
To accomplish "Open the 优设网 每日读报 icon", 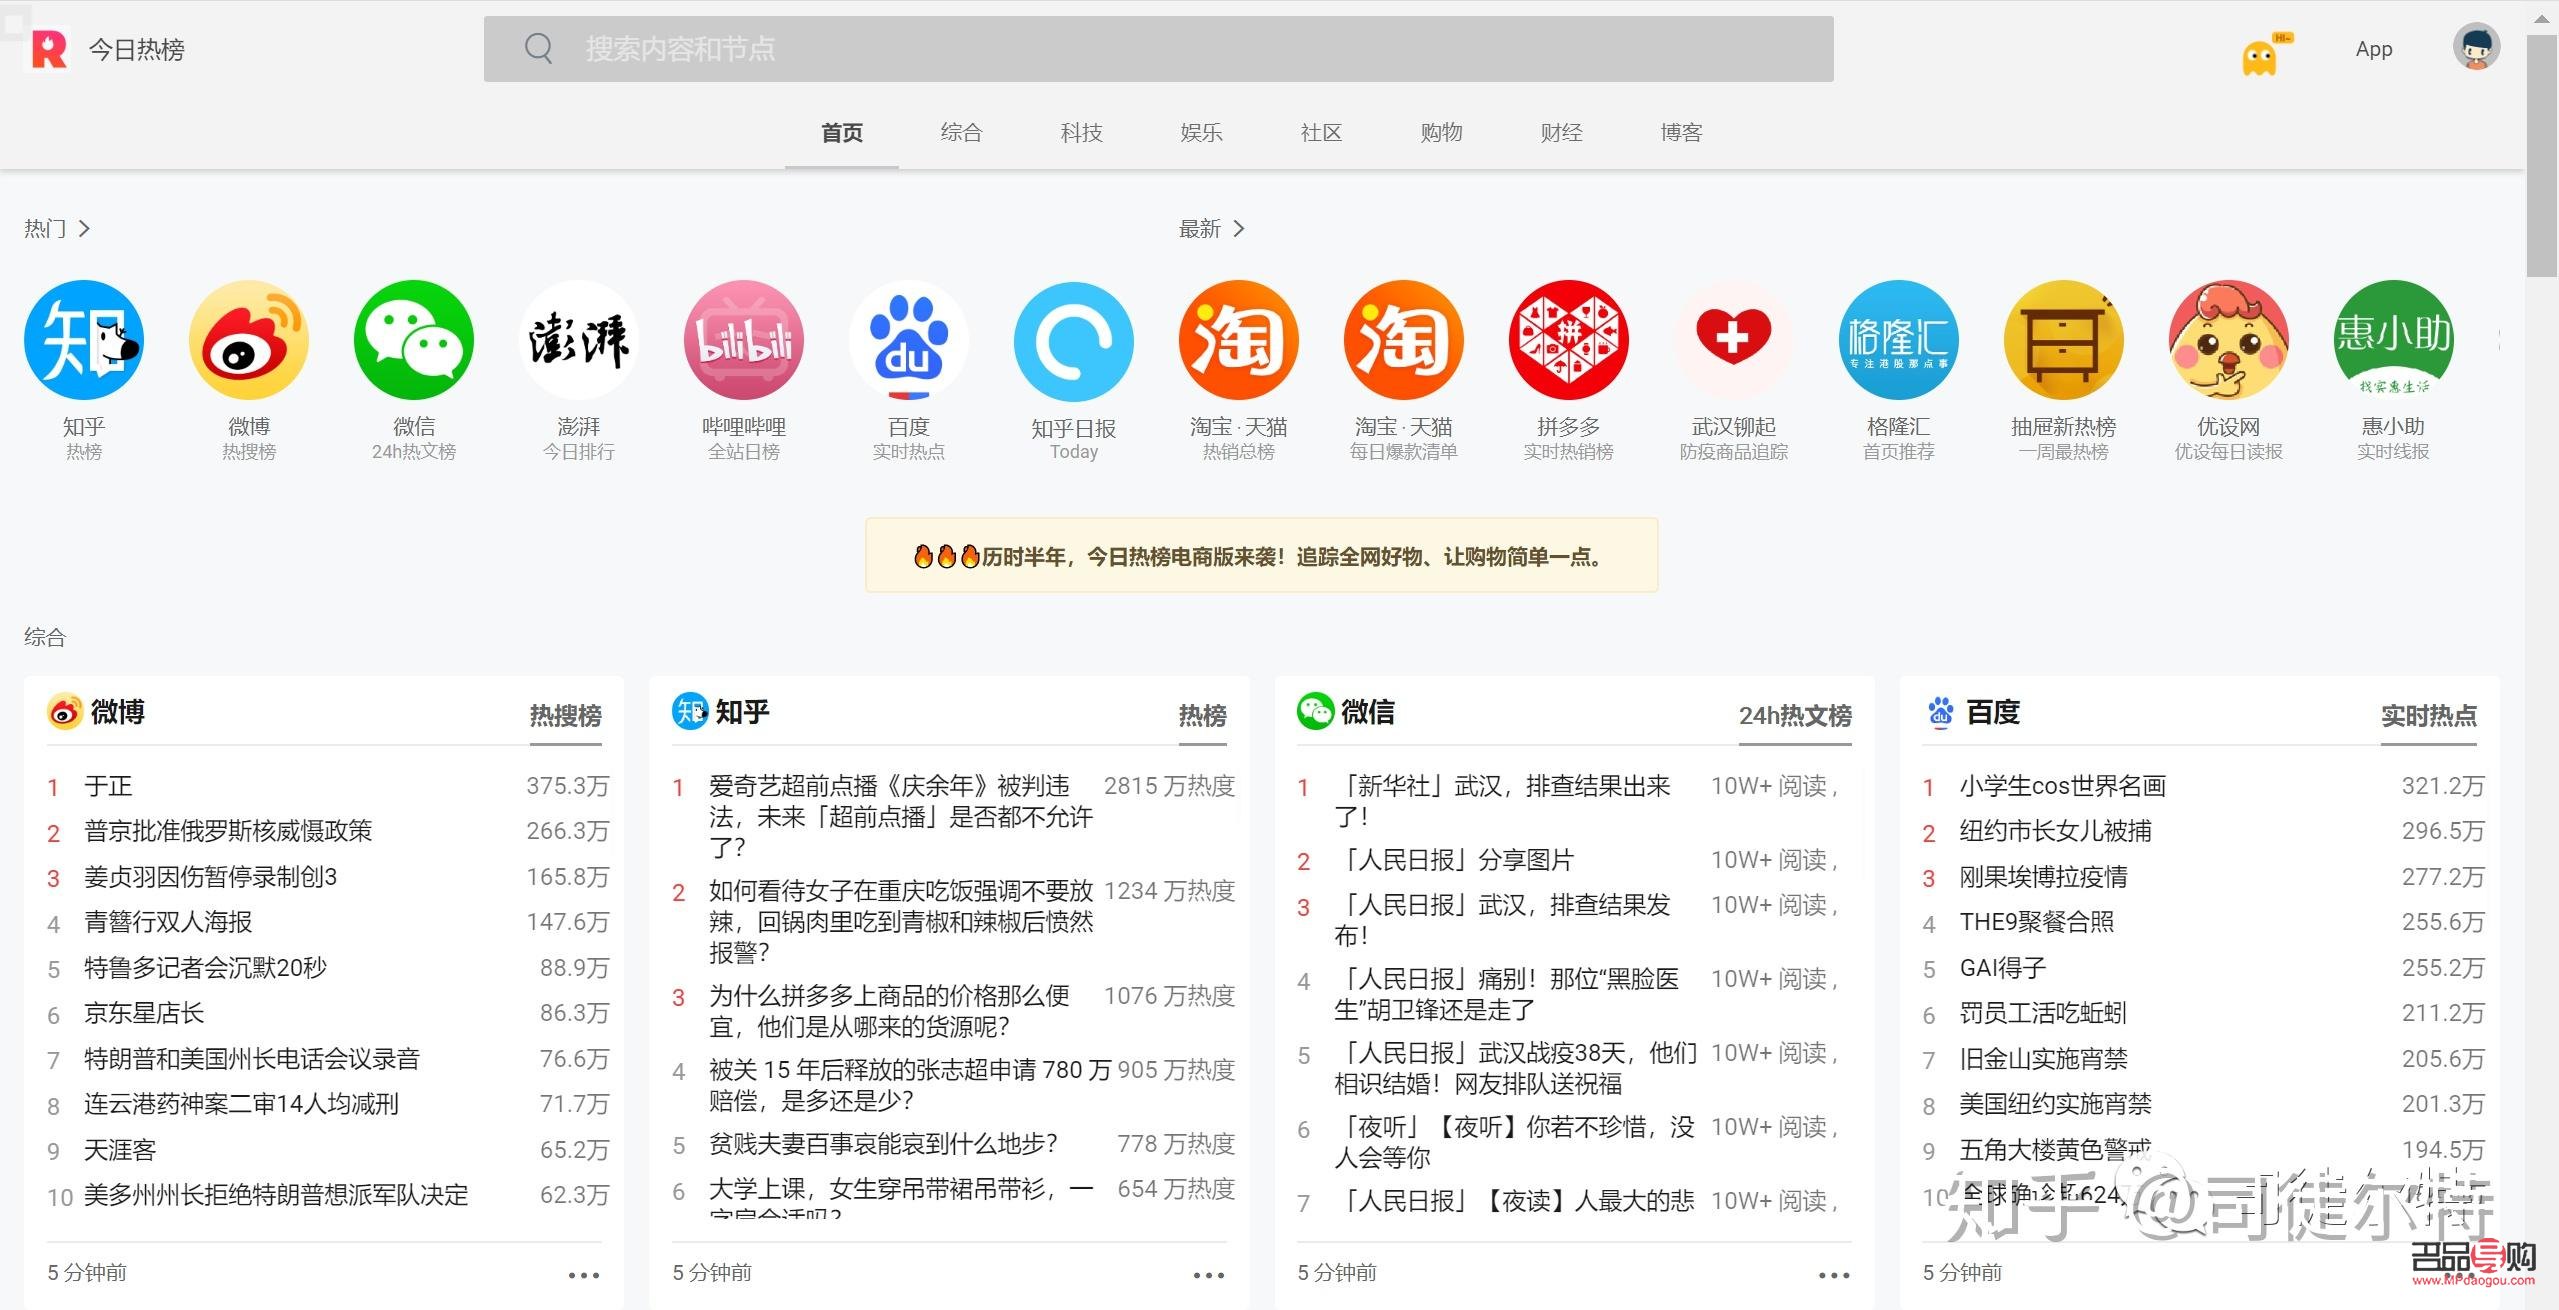I will point(2229,340).
